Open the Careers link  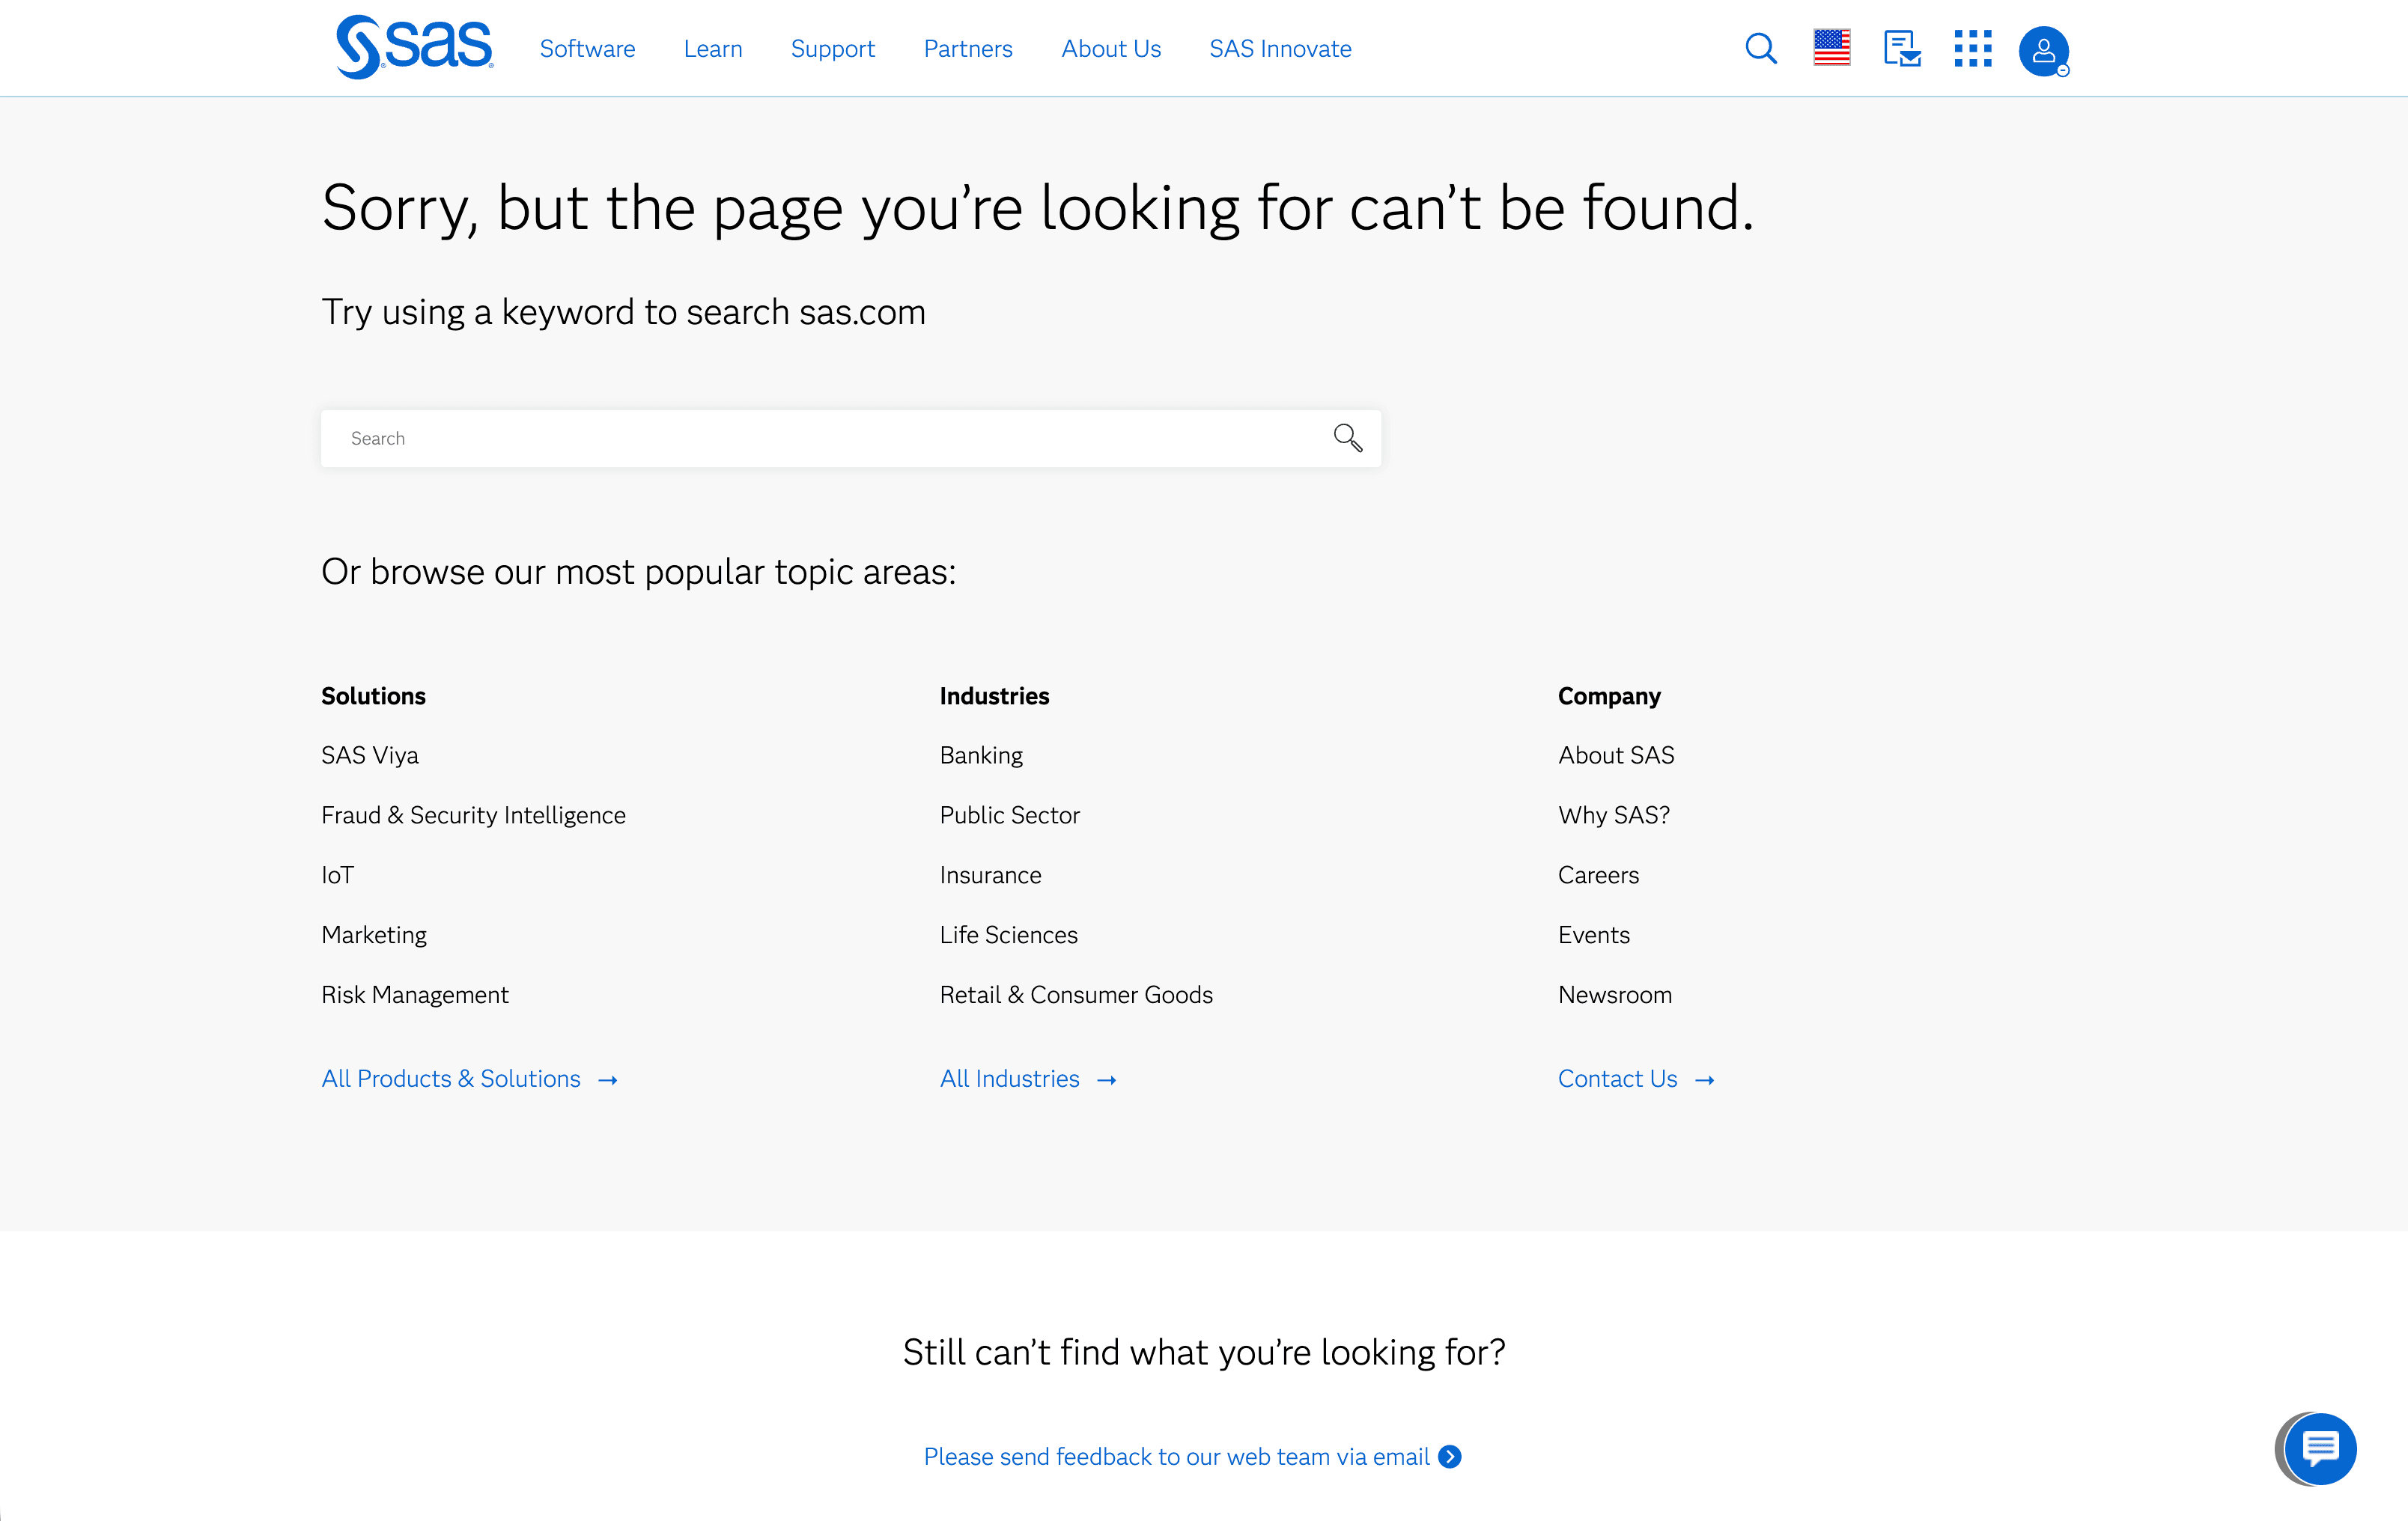coord(1598,875)
